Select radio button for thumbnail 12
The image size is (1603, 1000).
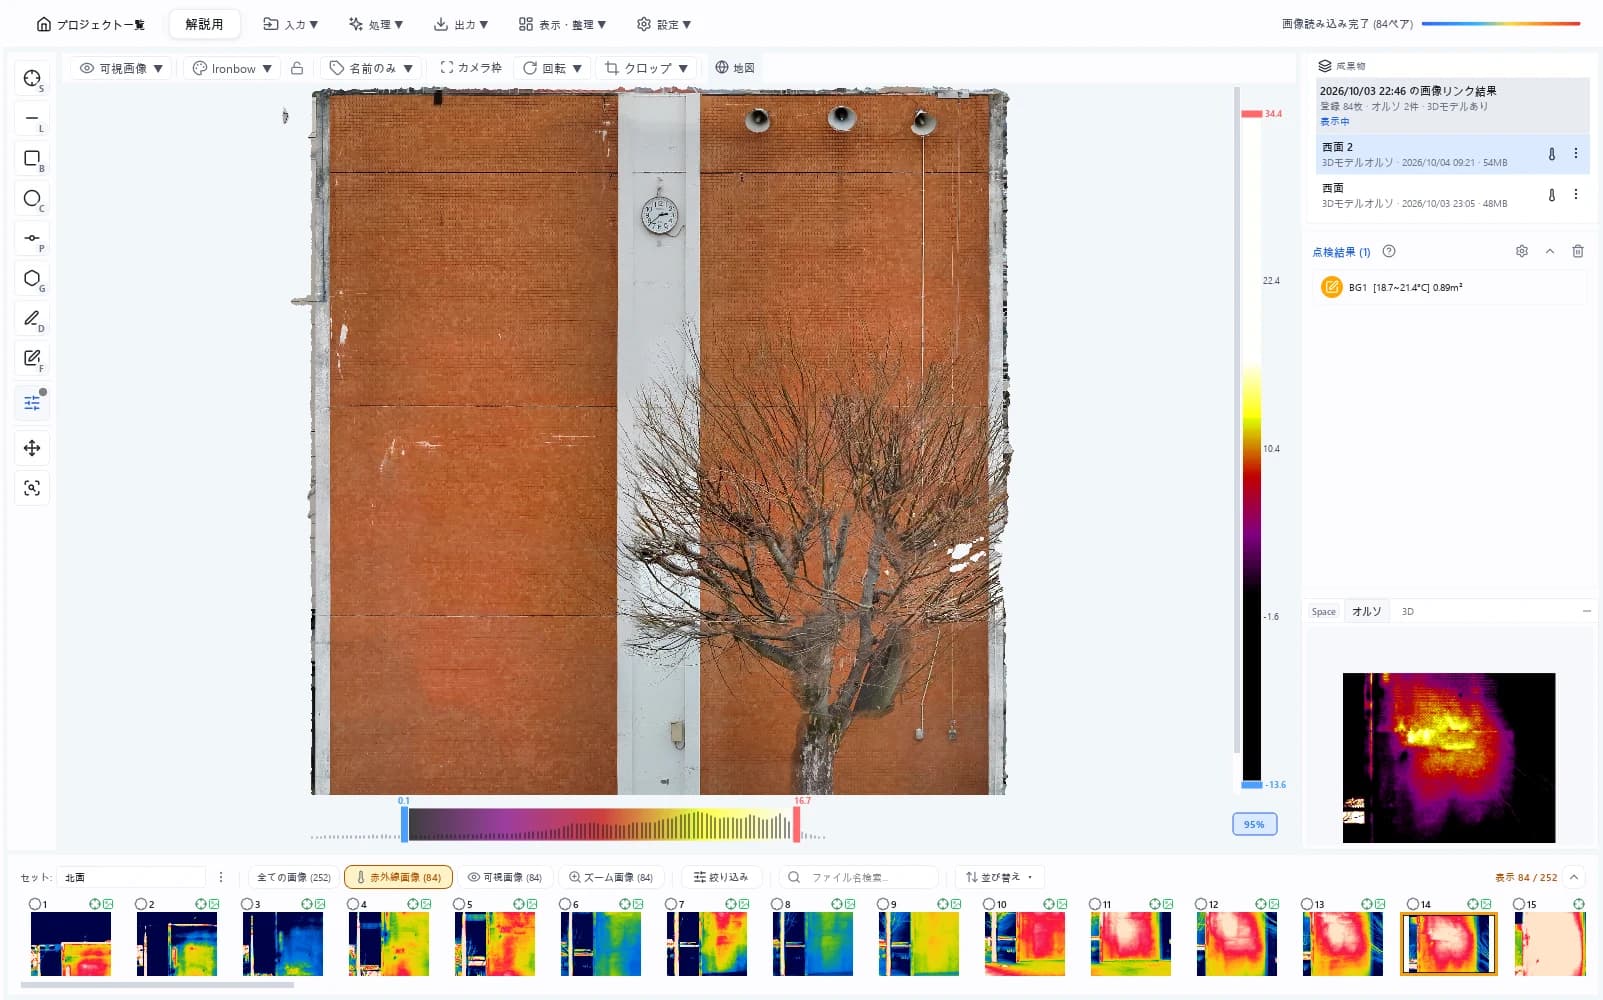pos(1202,904)
